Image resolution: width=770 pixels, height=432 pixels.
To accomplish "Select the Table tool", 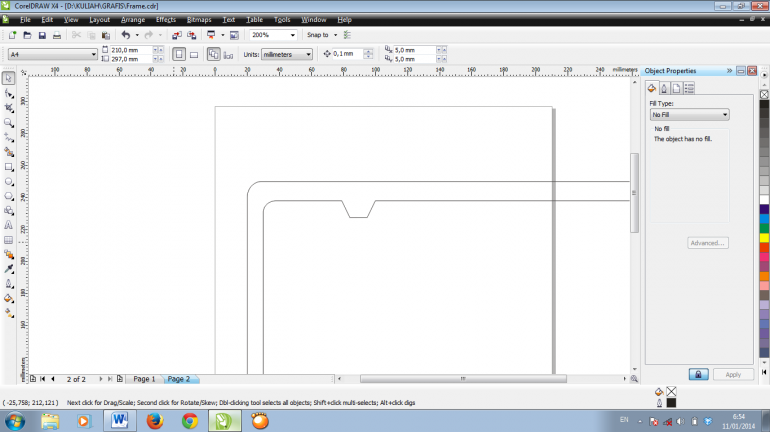I will pos(8,240).
